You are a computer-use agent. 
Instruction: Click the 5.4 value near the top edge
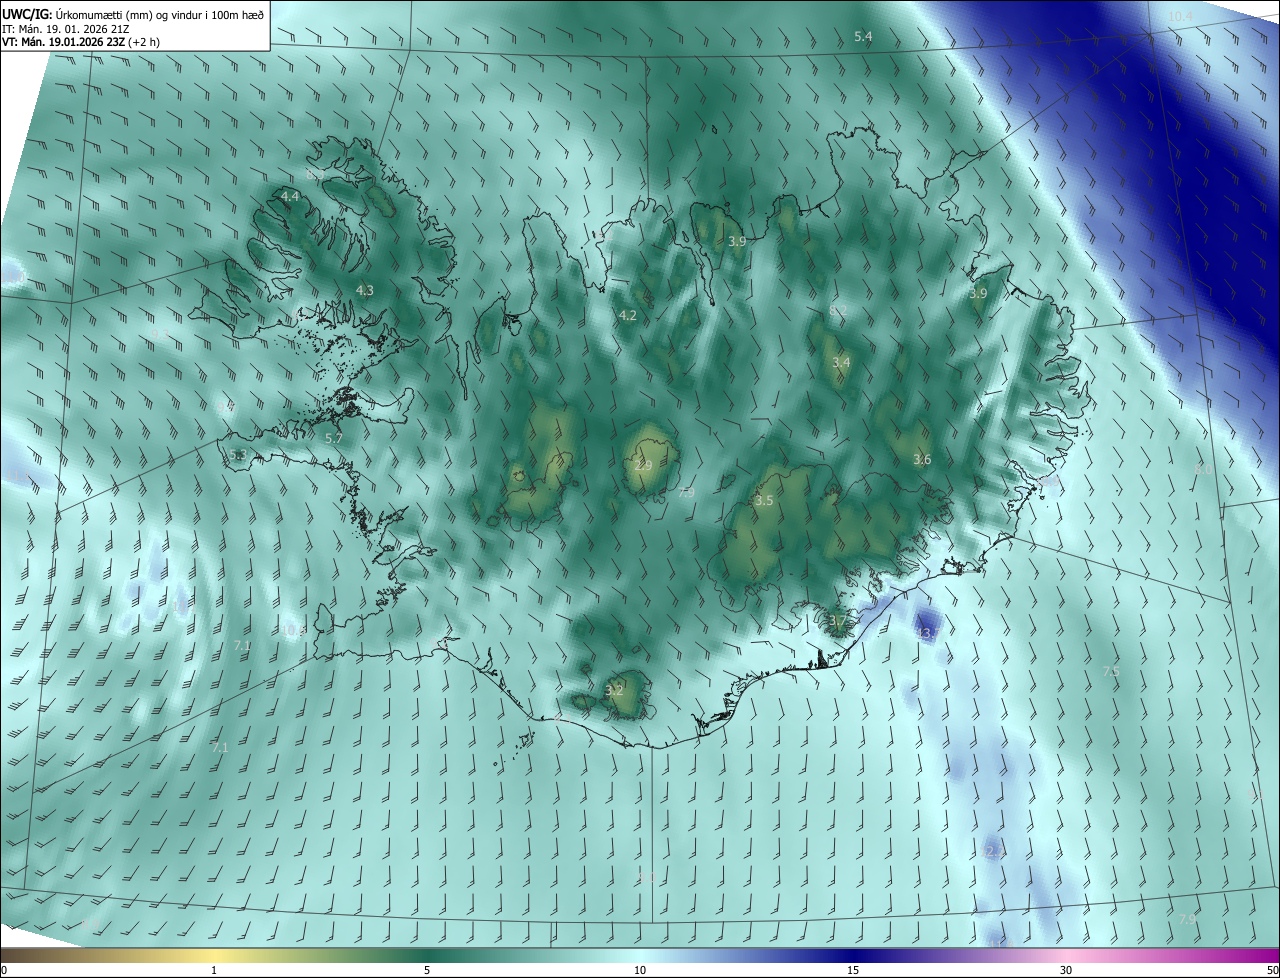[863, 36]
